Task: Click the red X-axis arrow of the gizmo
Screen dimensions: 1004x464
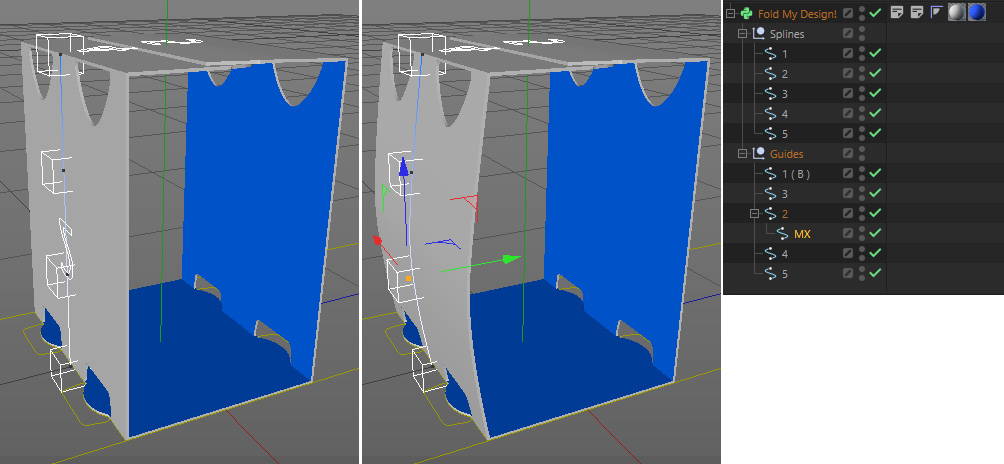Action: (378, 240)
